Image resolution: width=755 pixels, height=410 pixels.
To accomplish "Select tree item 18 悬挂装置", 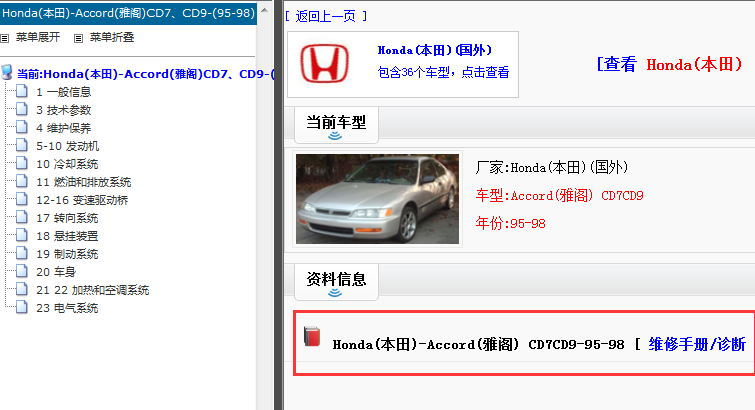I will click(67, 236).
